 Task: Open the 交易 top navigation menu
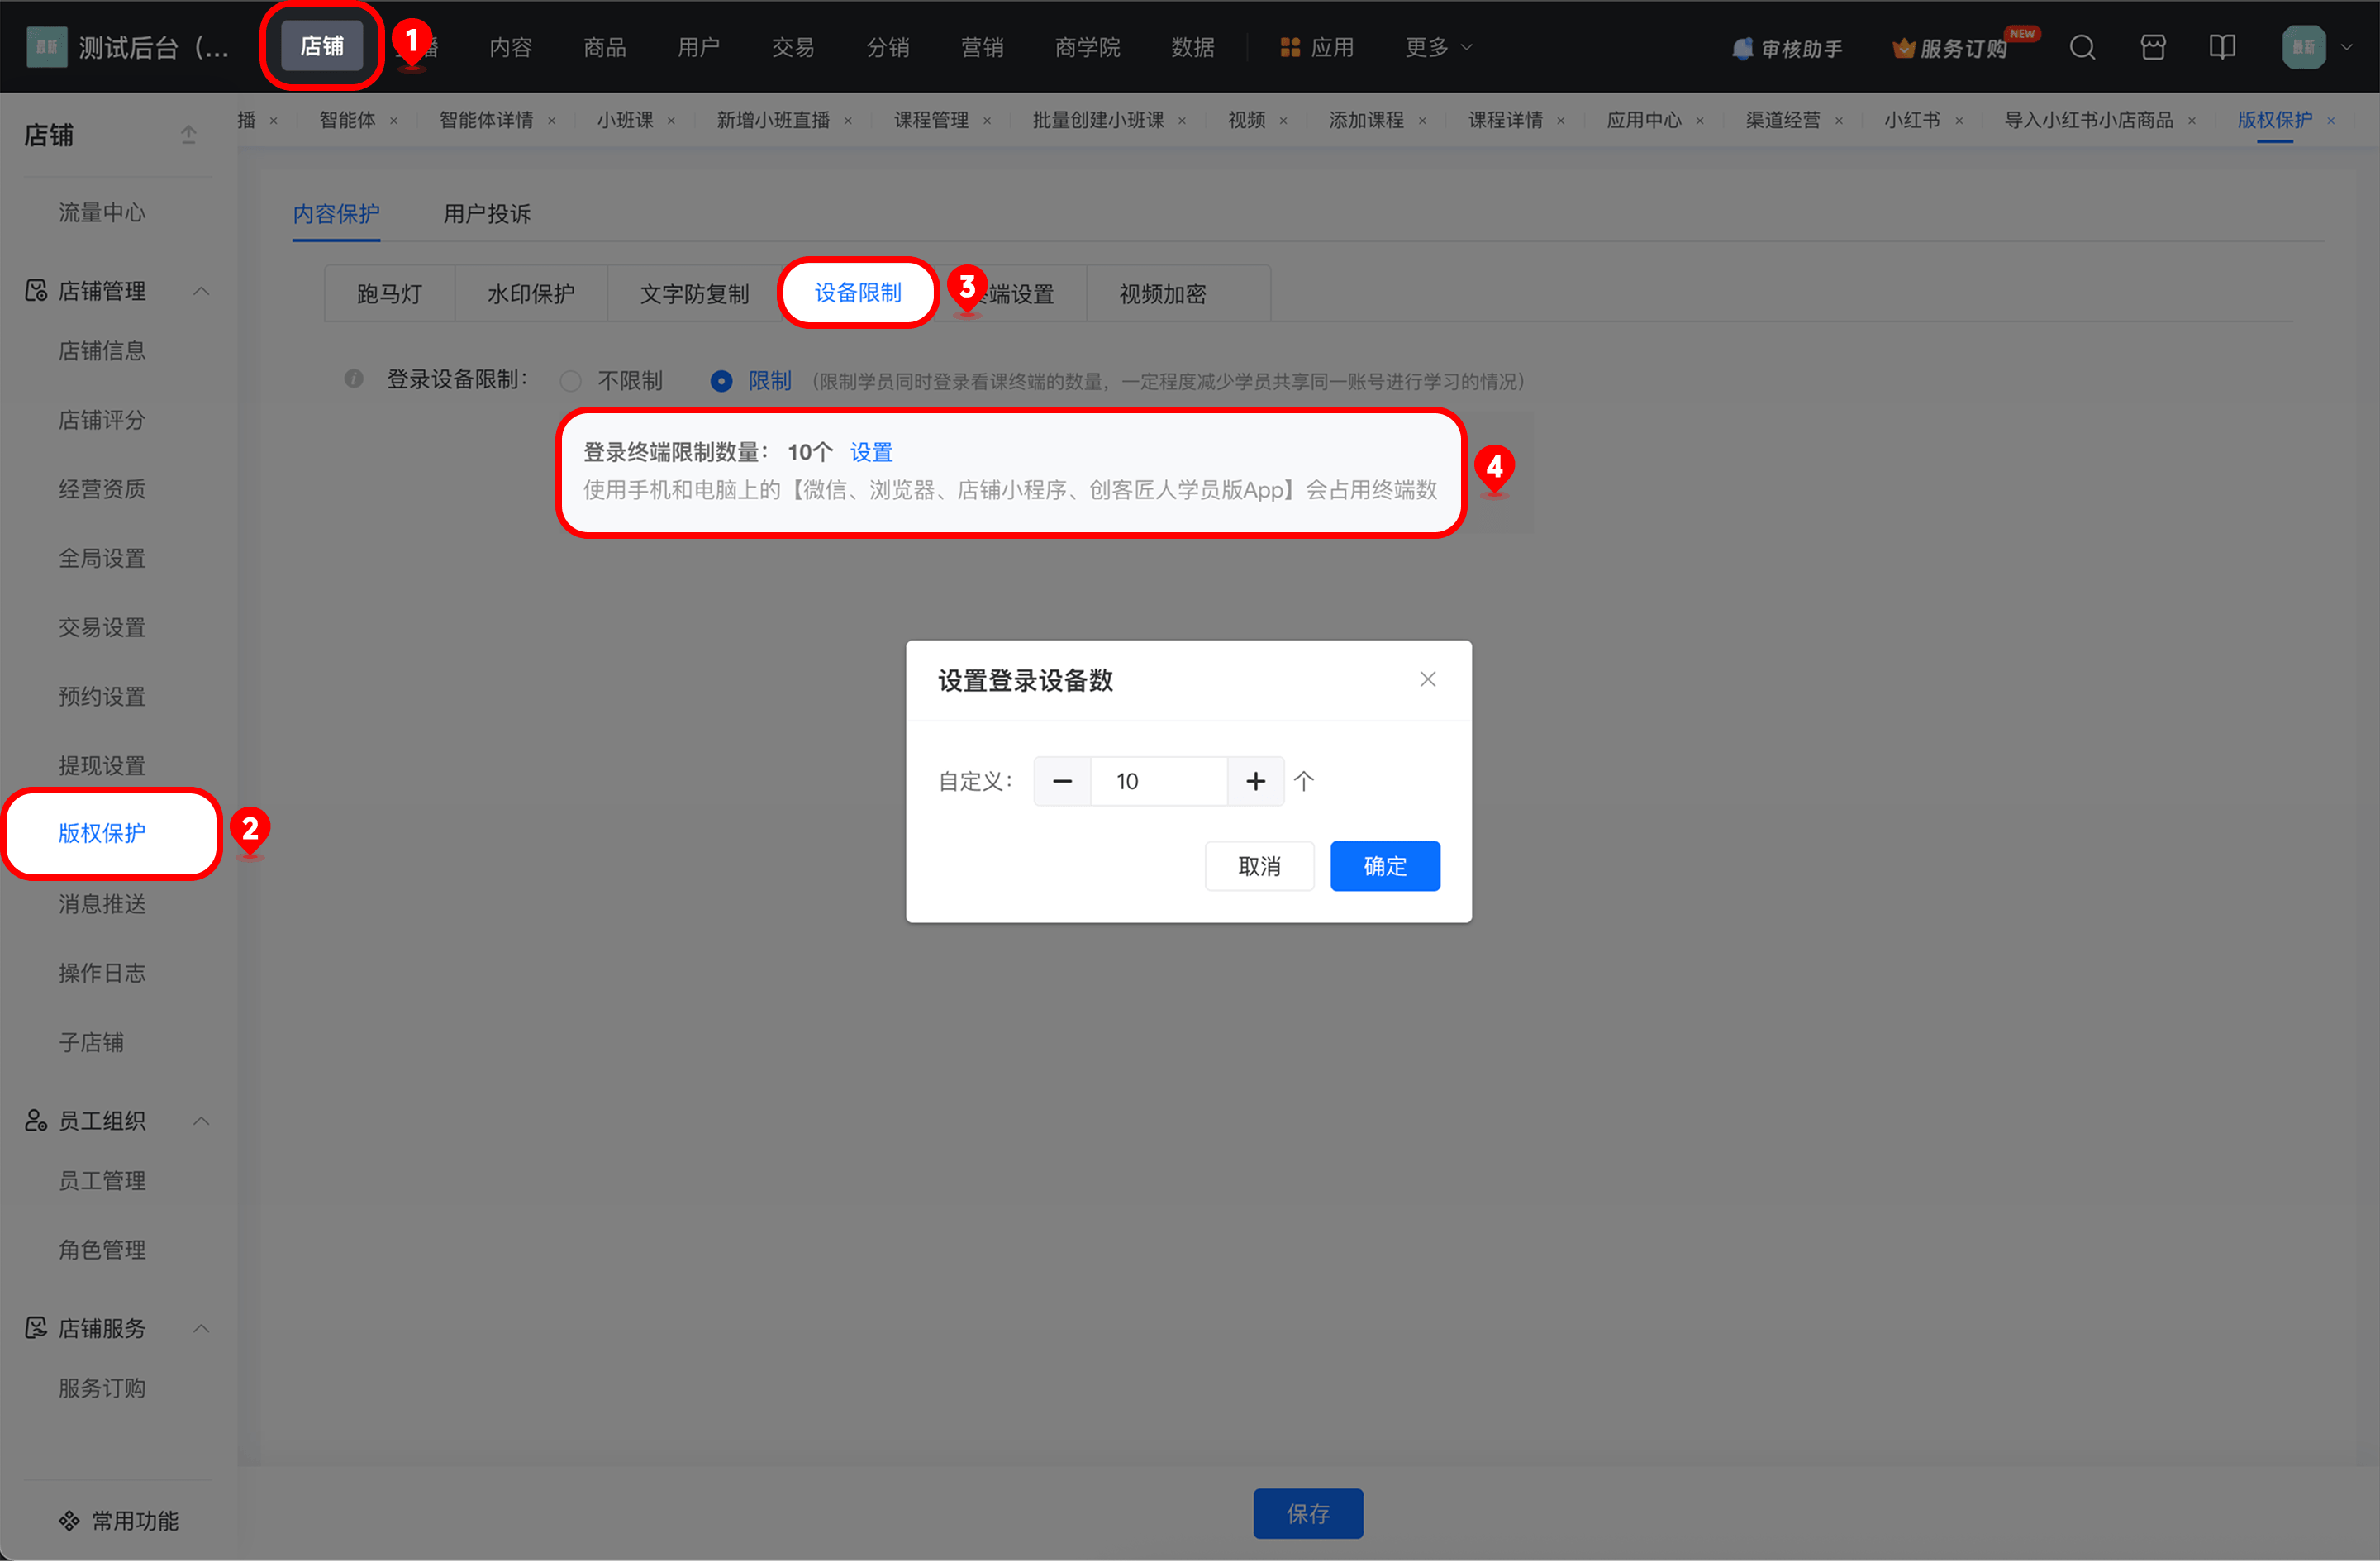click(793, 47)
